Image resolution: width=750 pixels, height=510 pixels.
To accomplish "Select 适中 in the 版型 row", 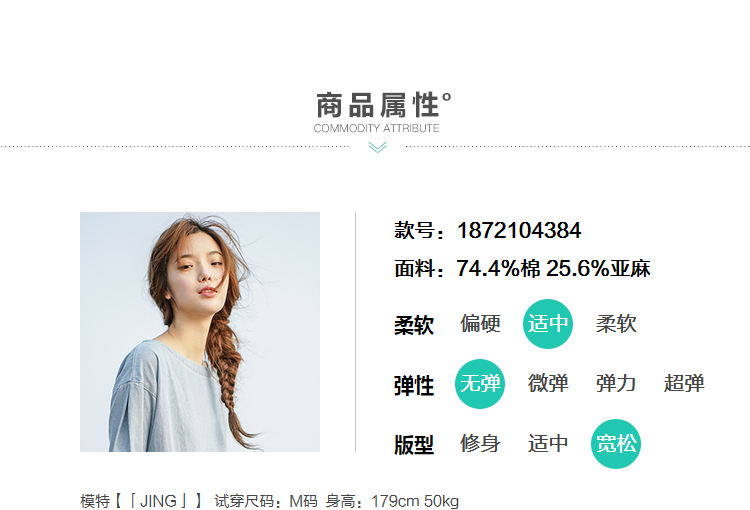I will click(548, 443).
